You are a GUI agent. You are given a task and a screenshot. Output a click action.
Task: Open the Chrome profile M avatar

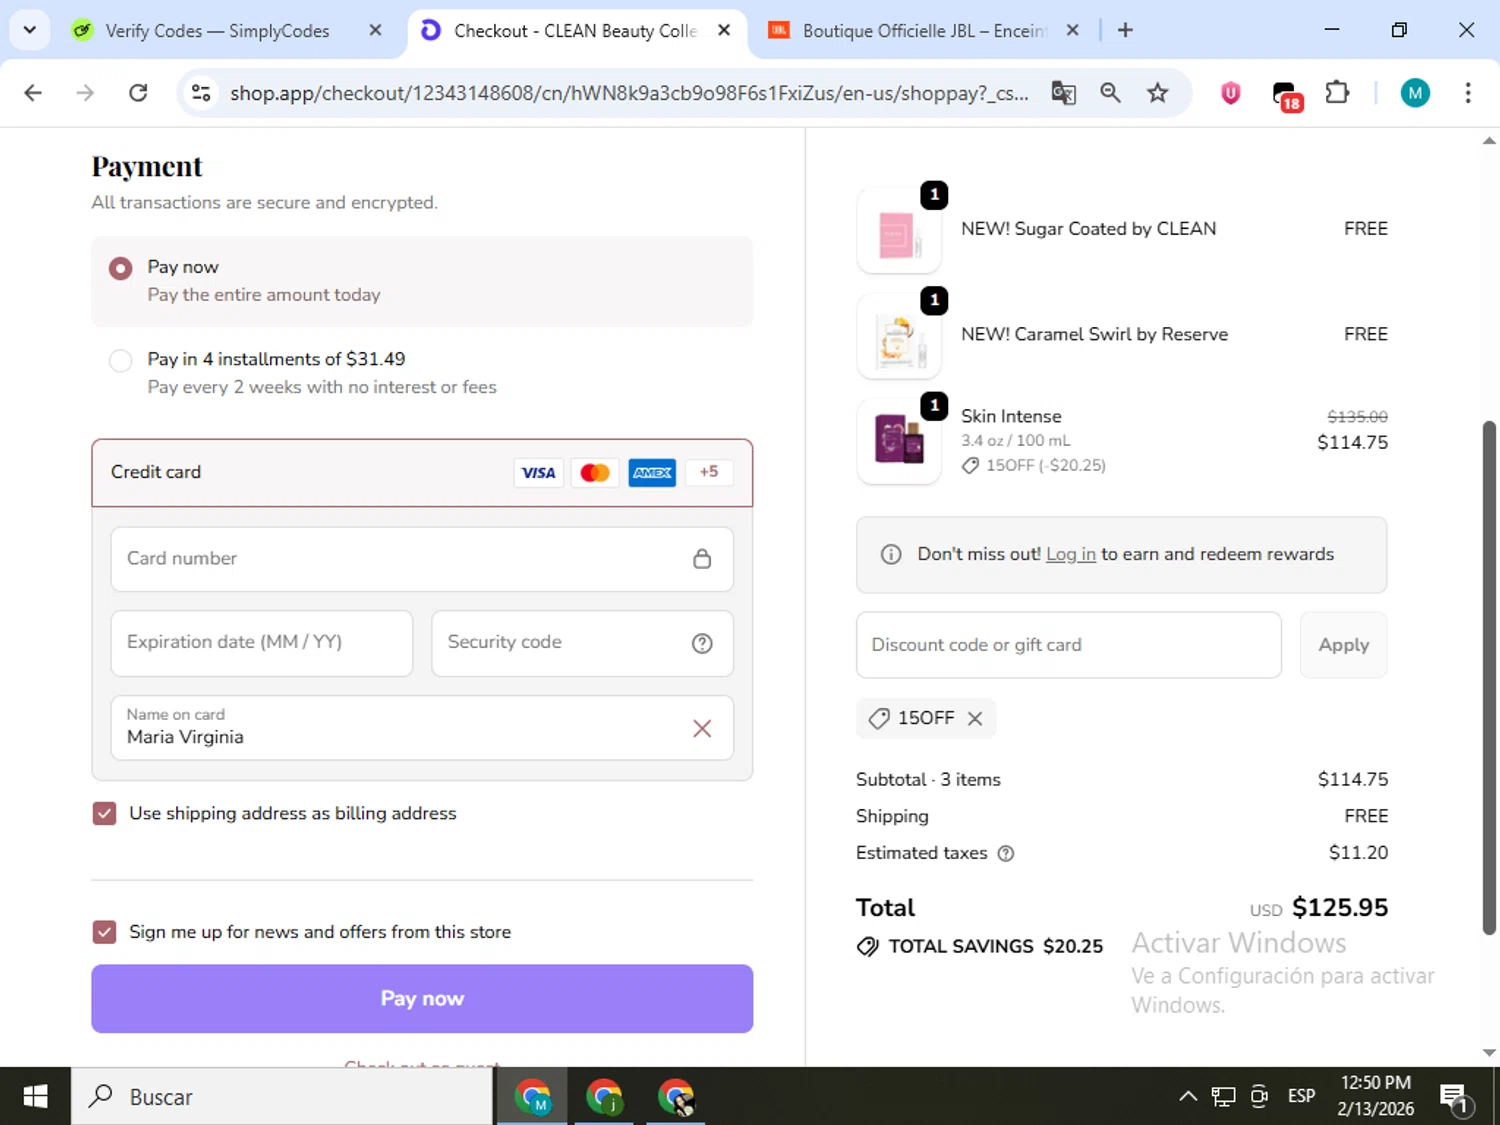(1414, 93)
